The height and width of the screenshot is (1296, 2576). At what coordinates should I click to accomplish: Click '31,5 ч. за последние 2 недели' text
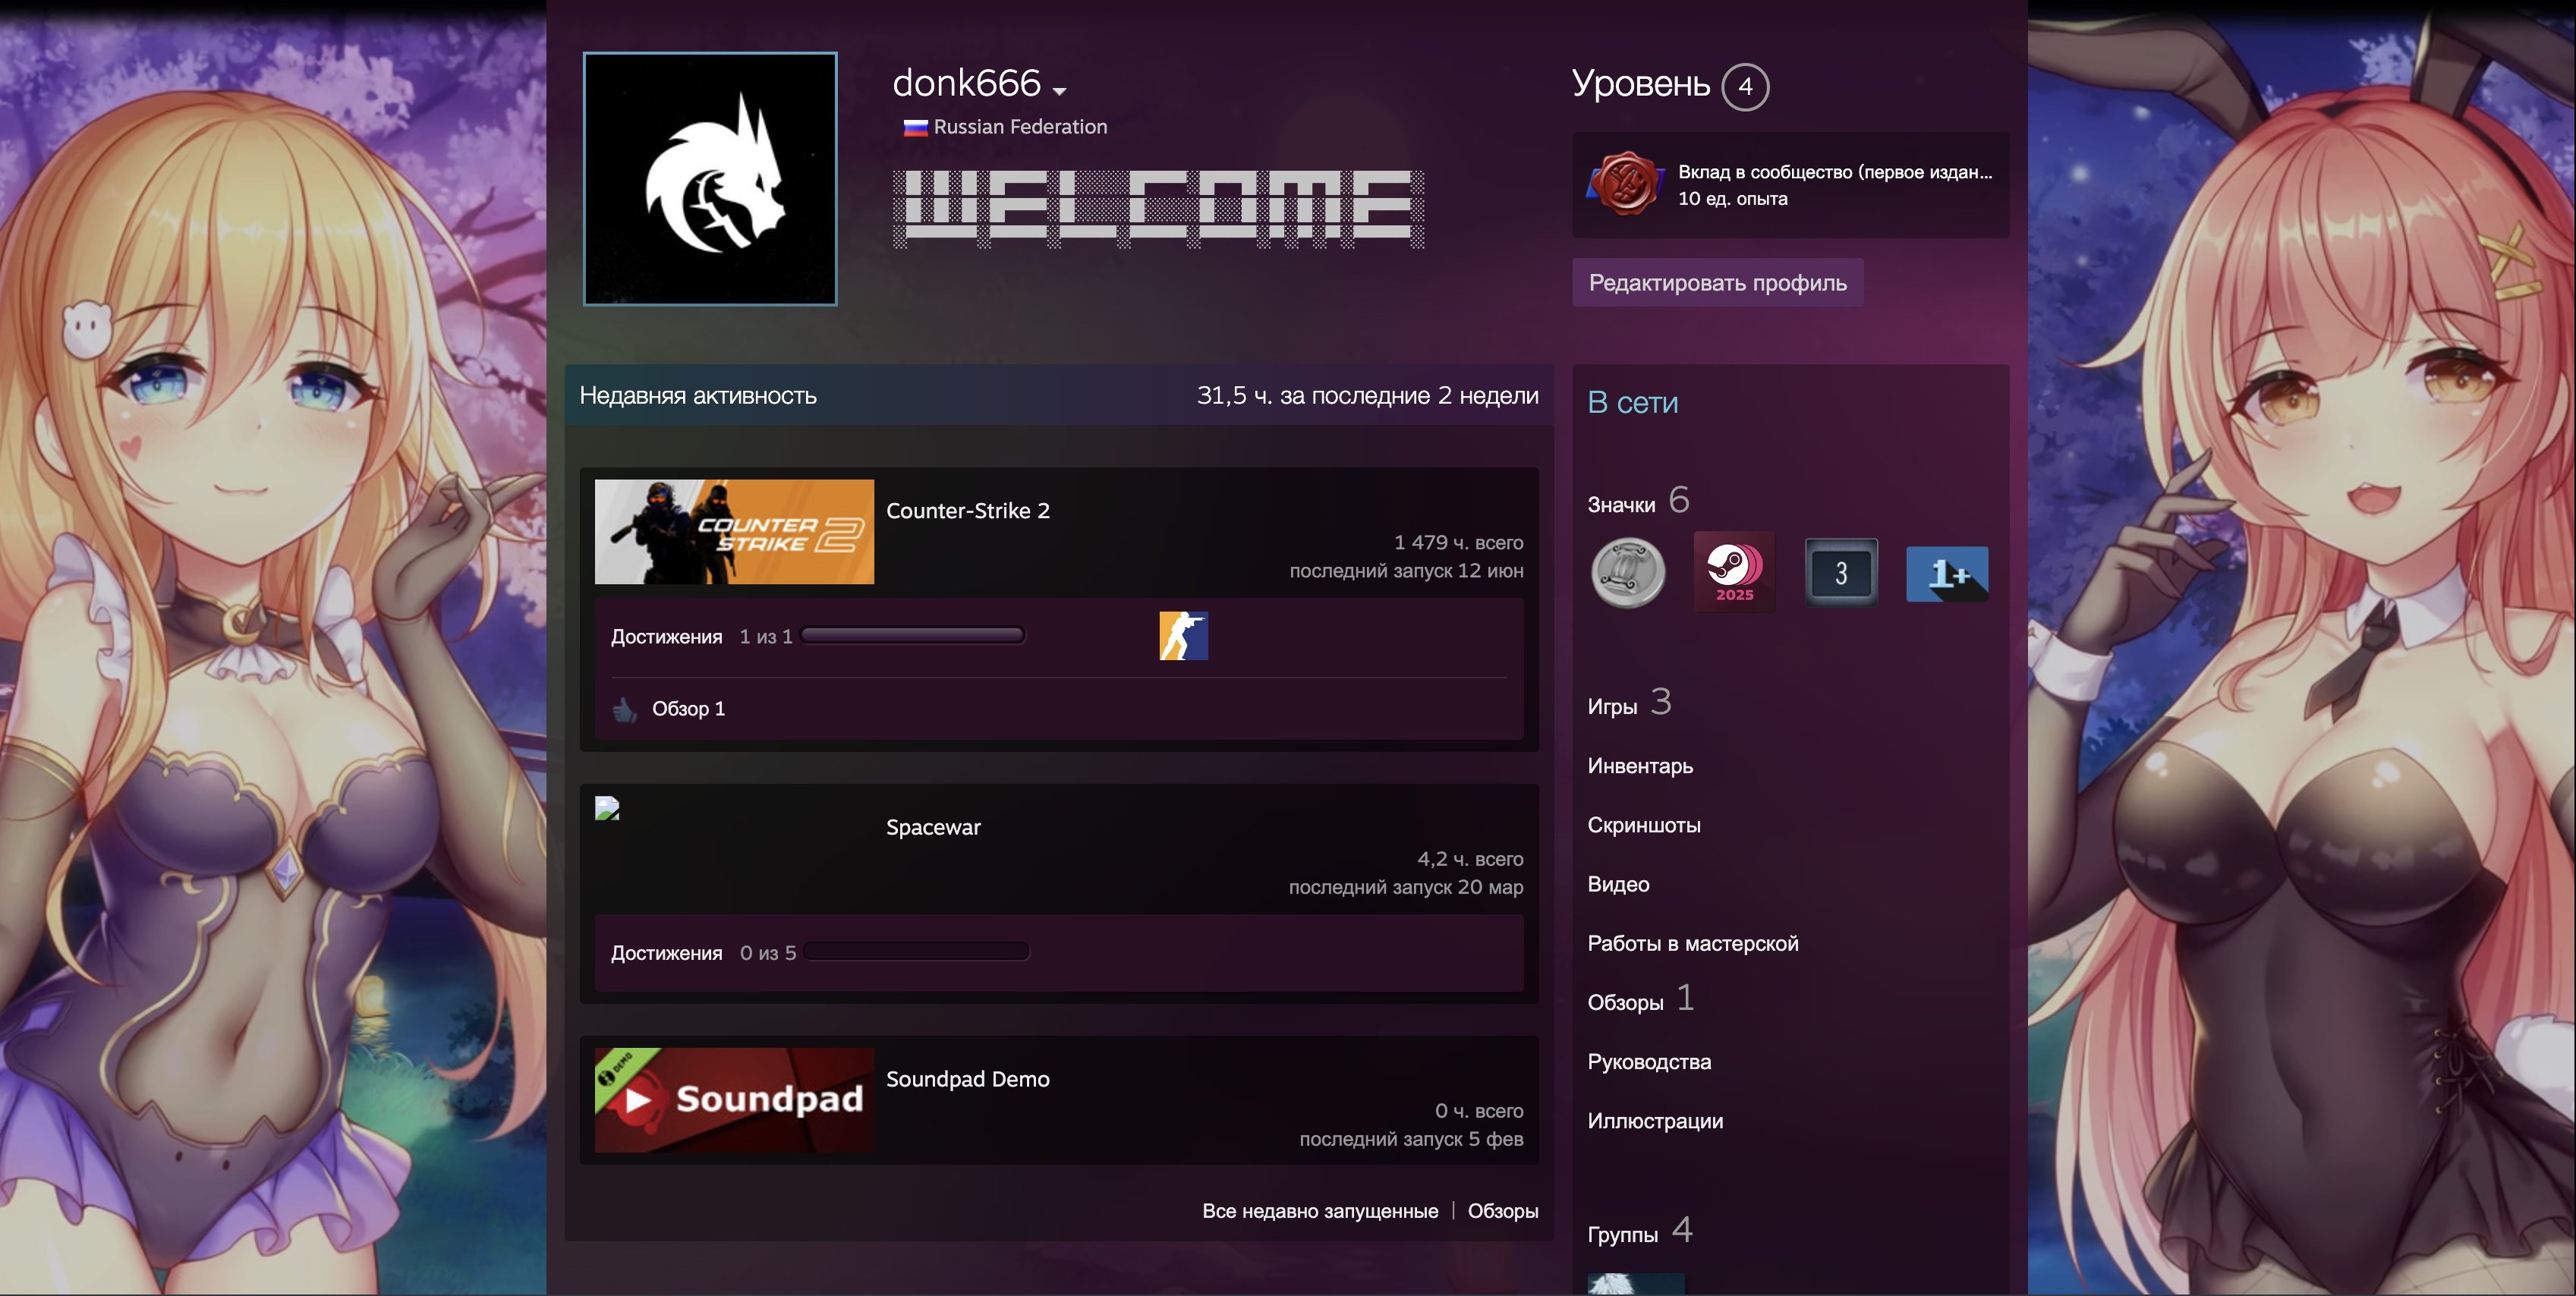pyautogui.click(x=1367, y=396)
